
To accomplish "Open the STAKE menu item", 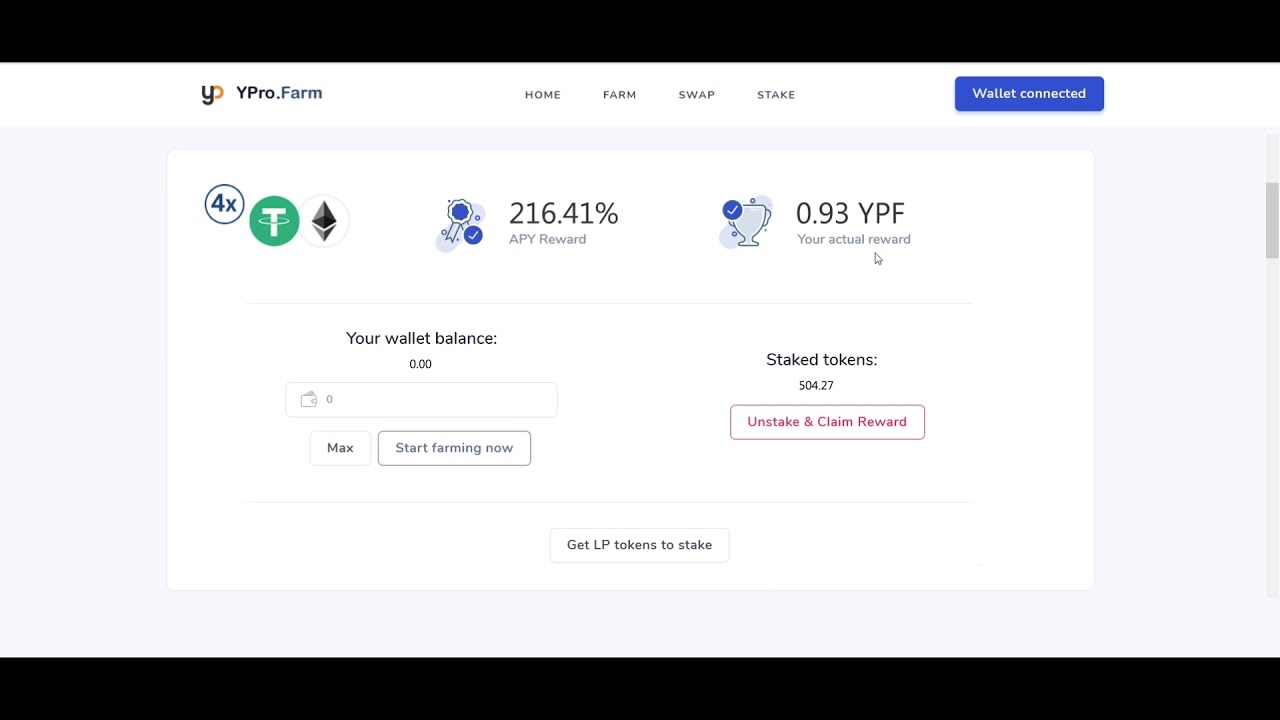I will (776, 95).
